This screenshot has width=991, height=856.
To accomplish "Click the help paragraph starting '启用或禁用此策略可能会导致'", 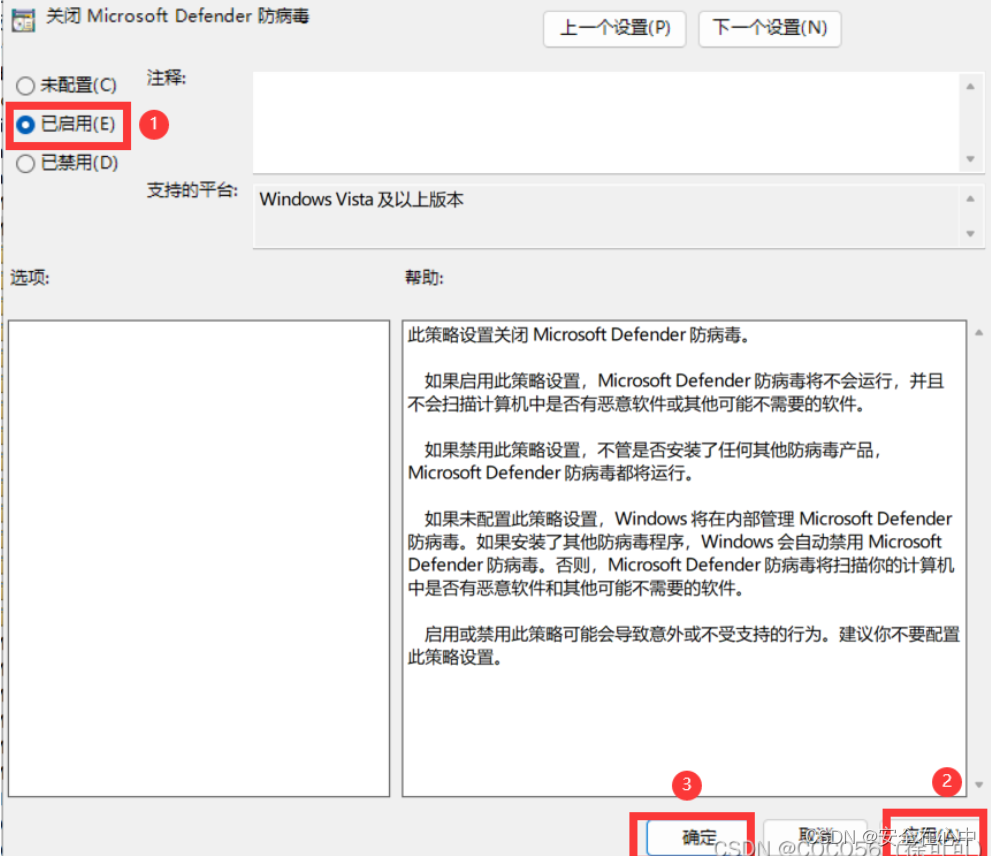I will pos(684,645).
